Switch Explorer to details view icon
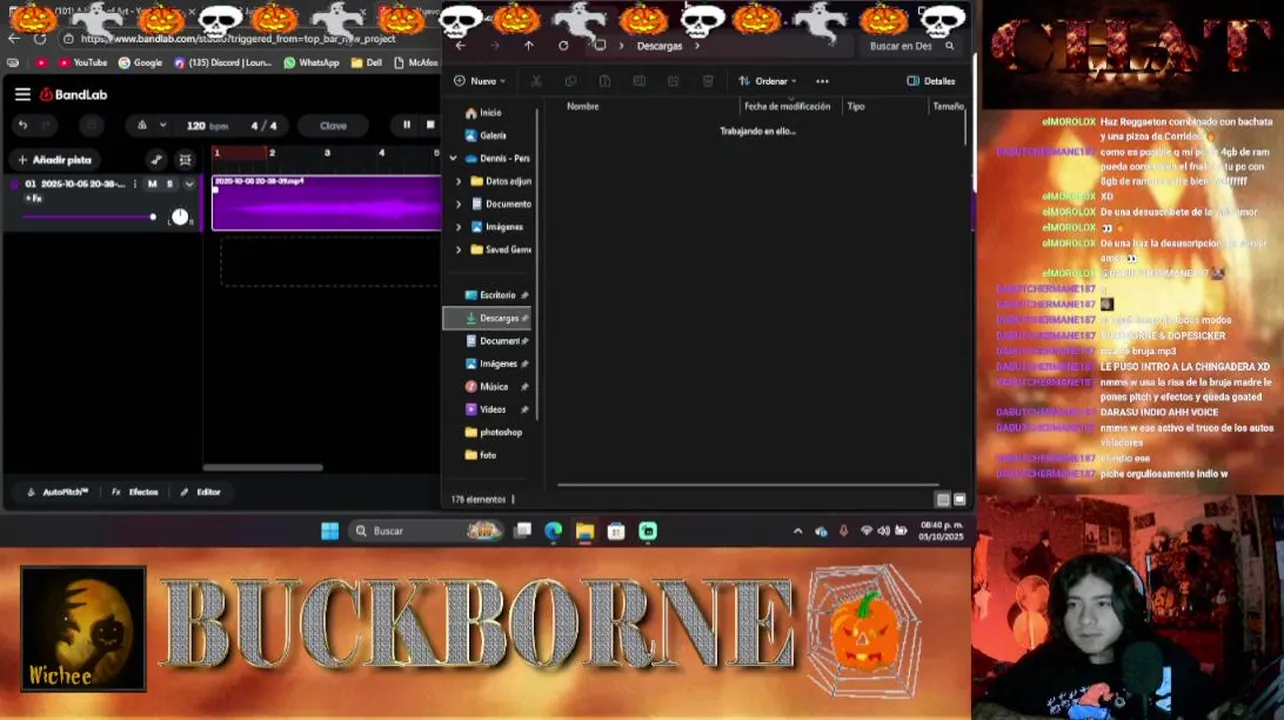1284x720 pixels. click(942, 499)
